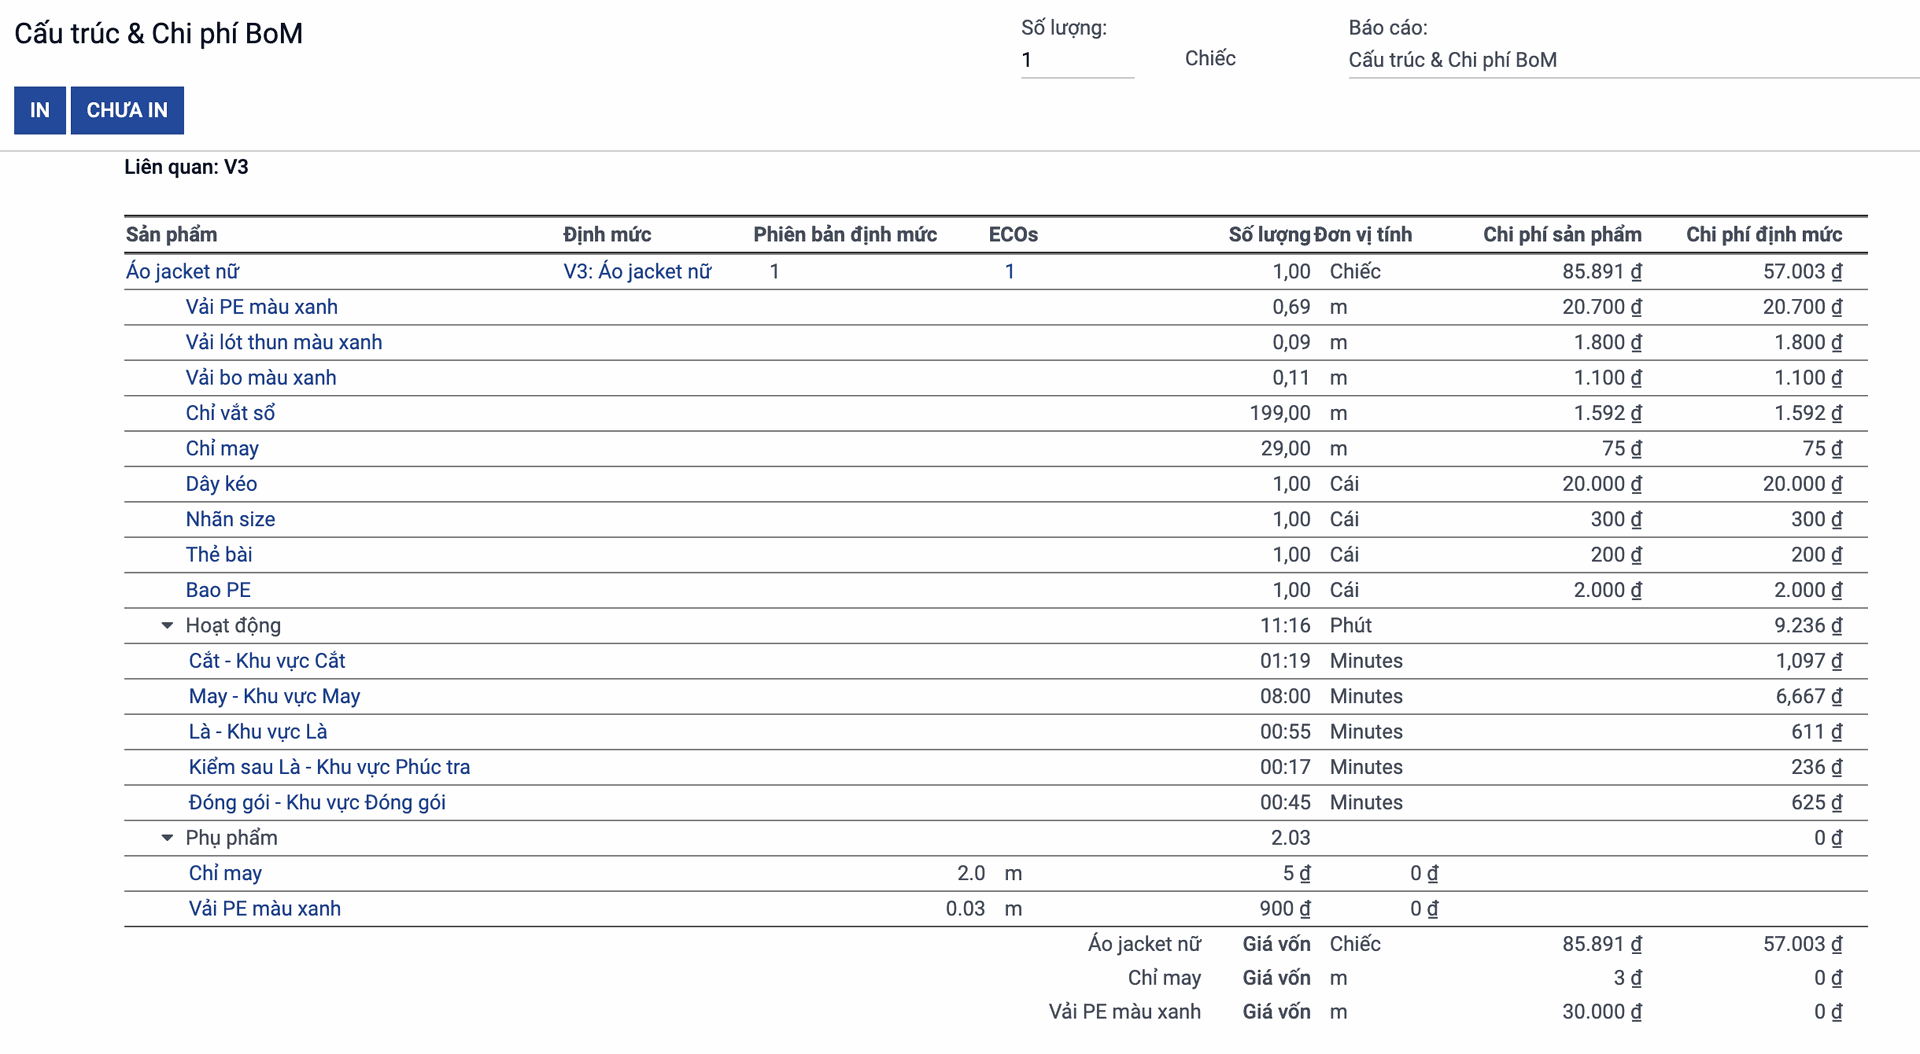
Task: Open Vải bo màu xanh link
Action: 261,378
